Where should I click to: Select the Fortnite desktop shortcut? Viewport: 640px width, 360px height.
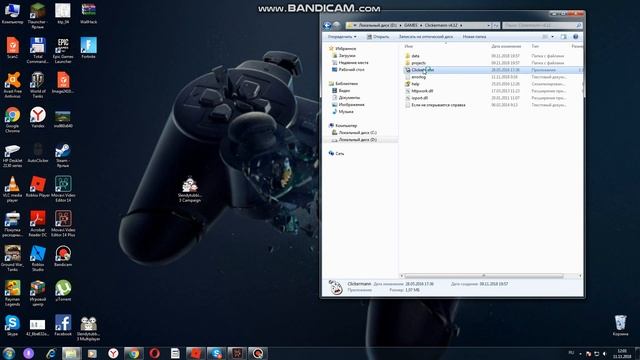(x=88, y=48)
